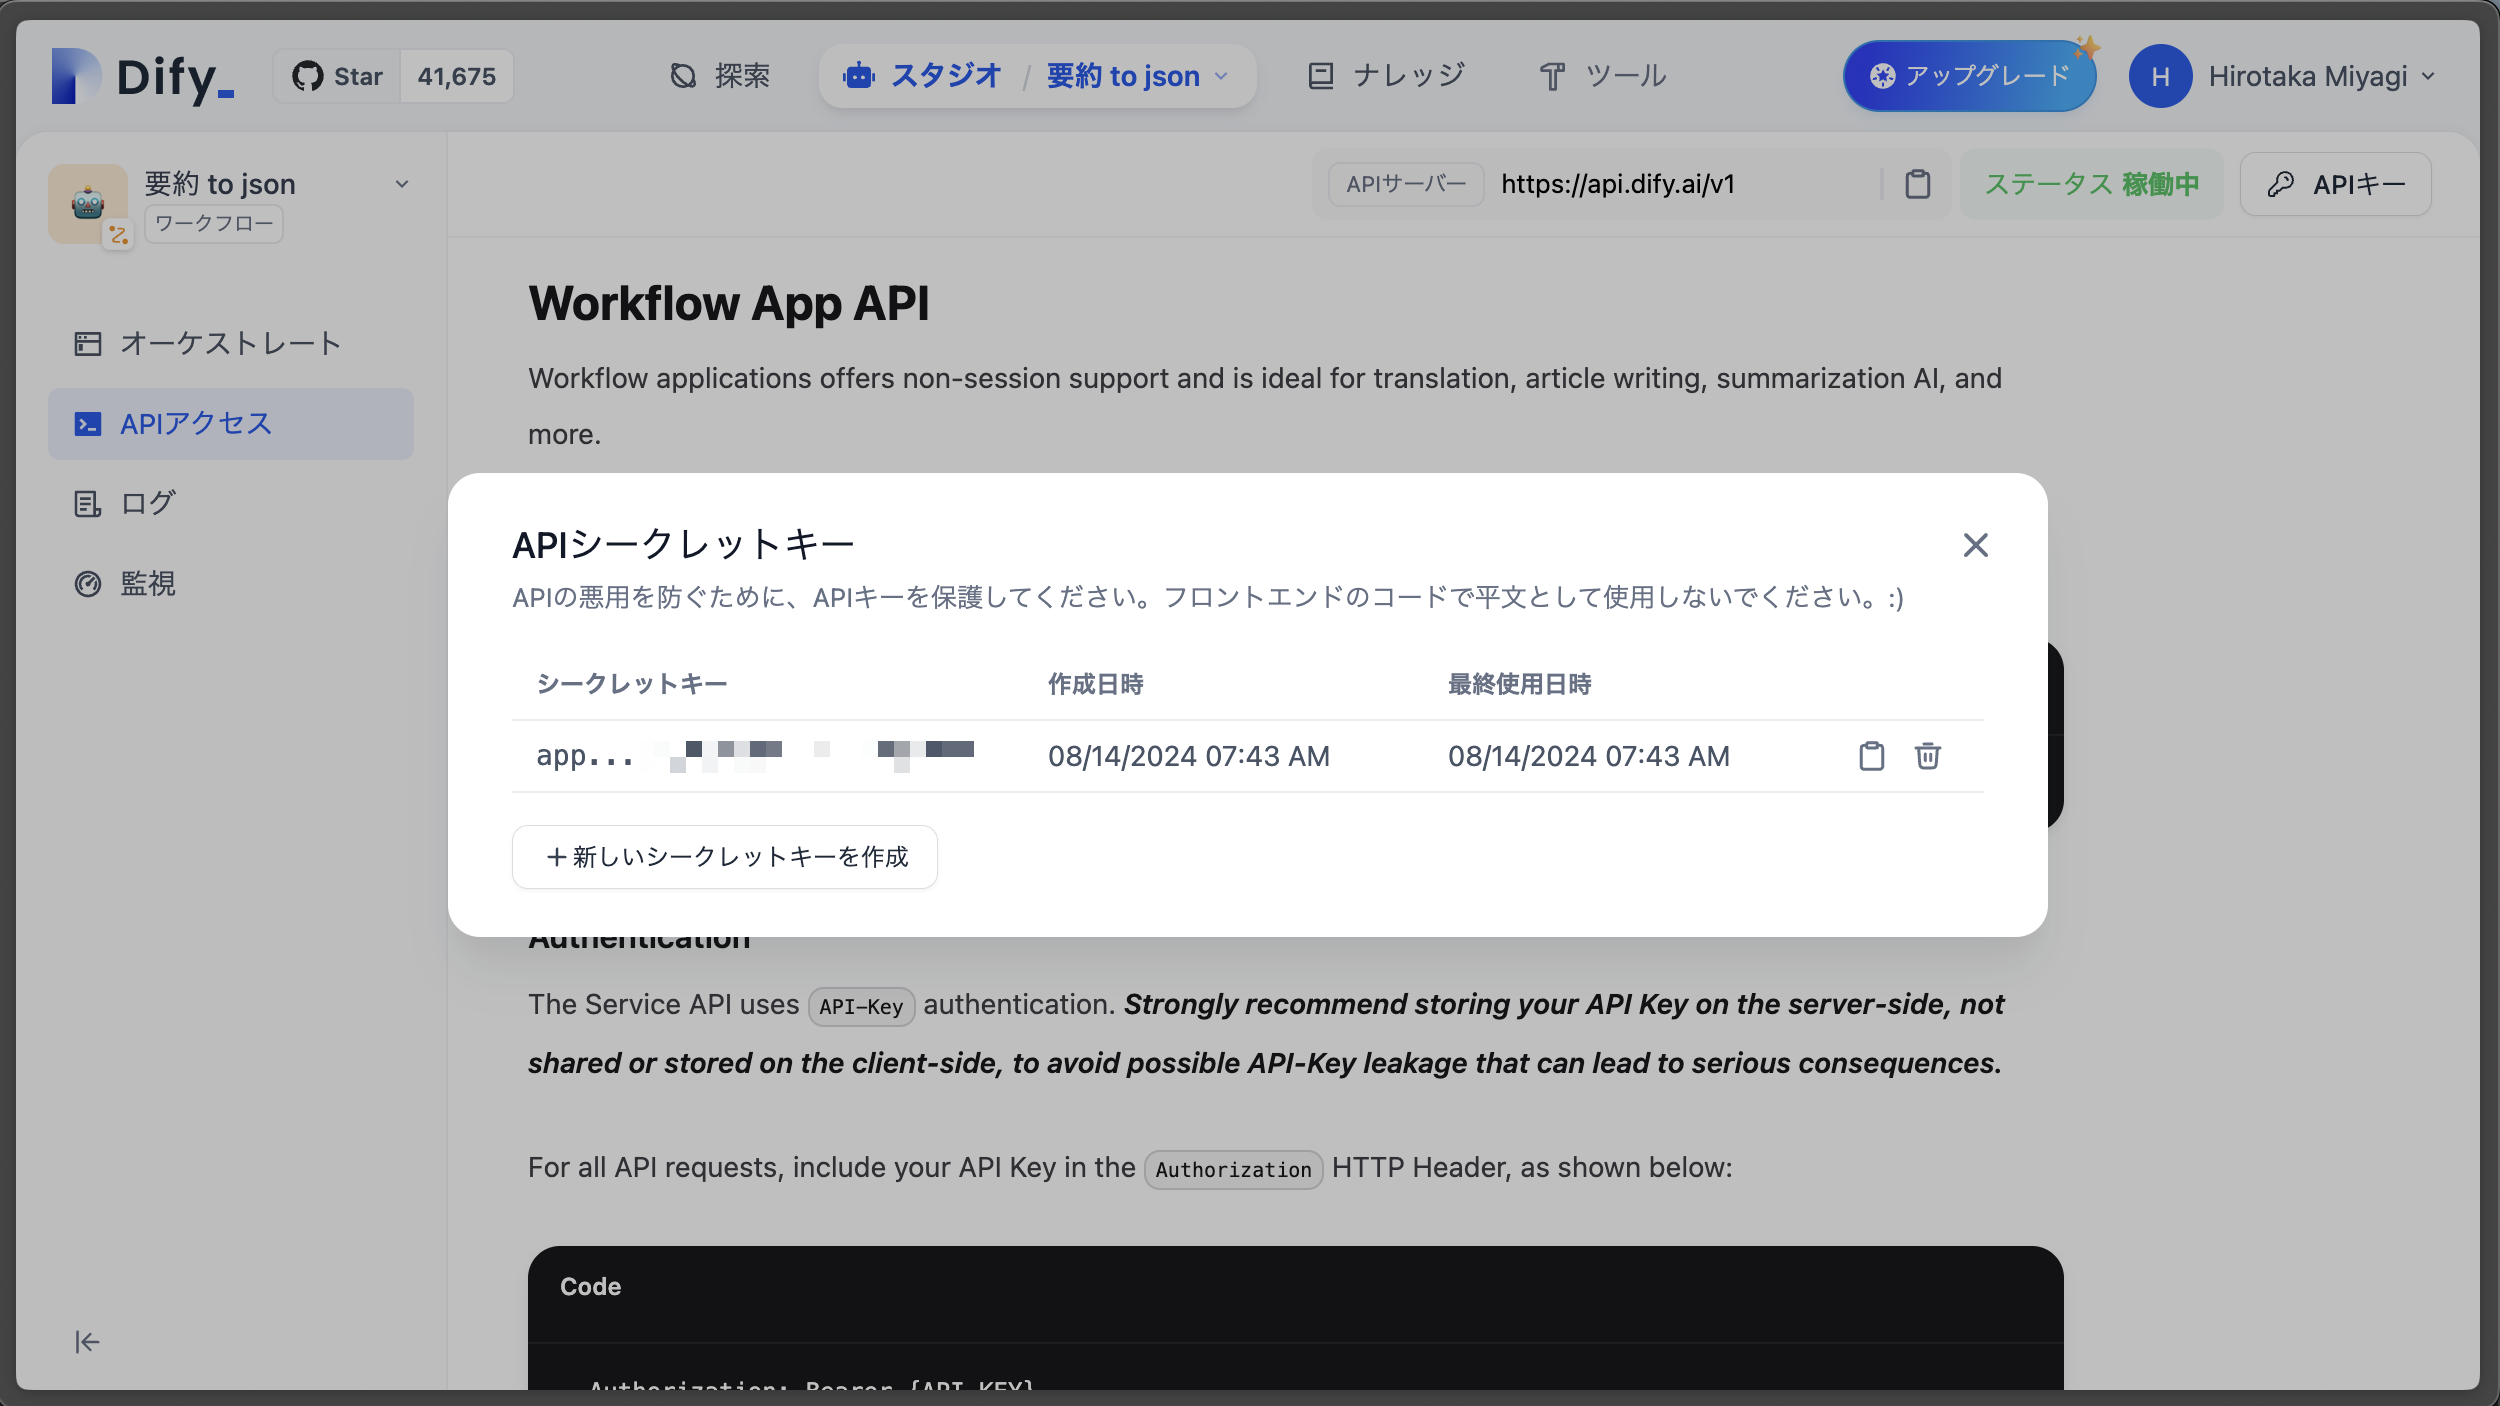Delete the secret key using trash icon
Image resolution: width=2500 pixels, height=1406 pixels.
pos(1927,756)
